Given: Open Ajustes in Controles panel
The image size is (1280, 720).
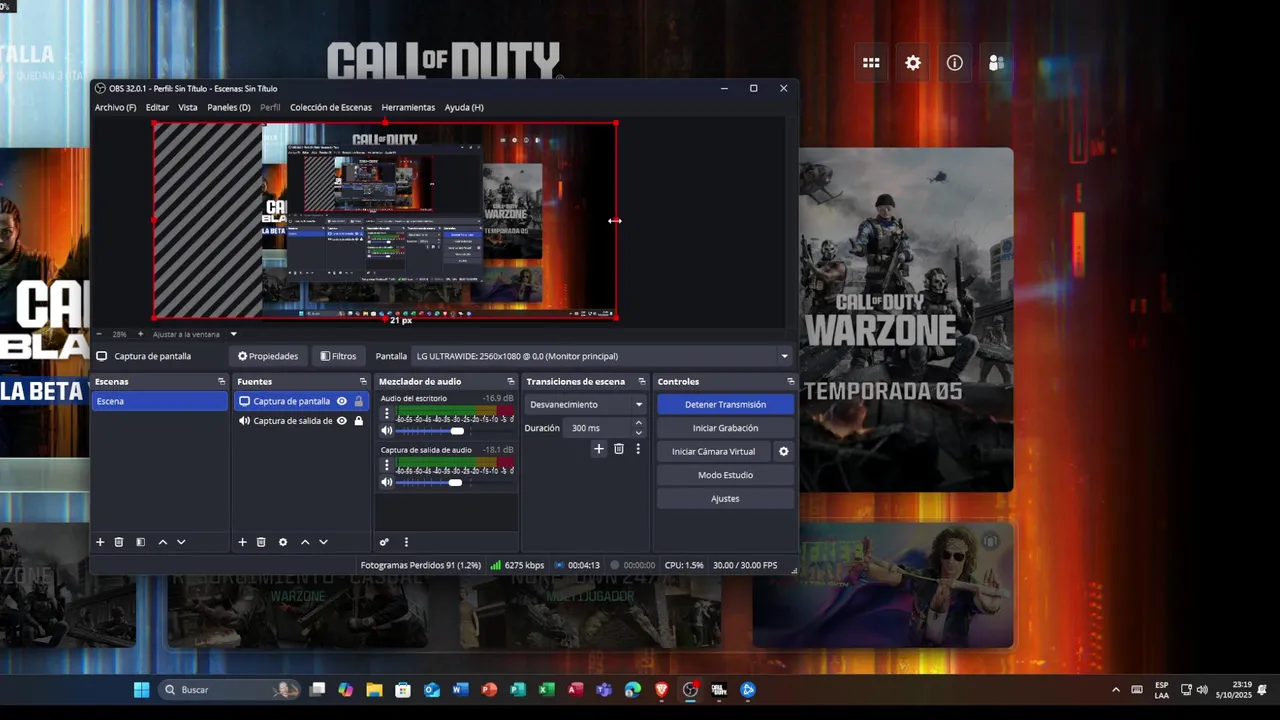Looking at the screenshot, I should (x=725, y=499).
